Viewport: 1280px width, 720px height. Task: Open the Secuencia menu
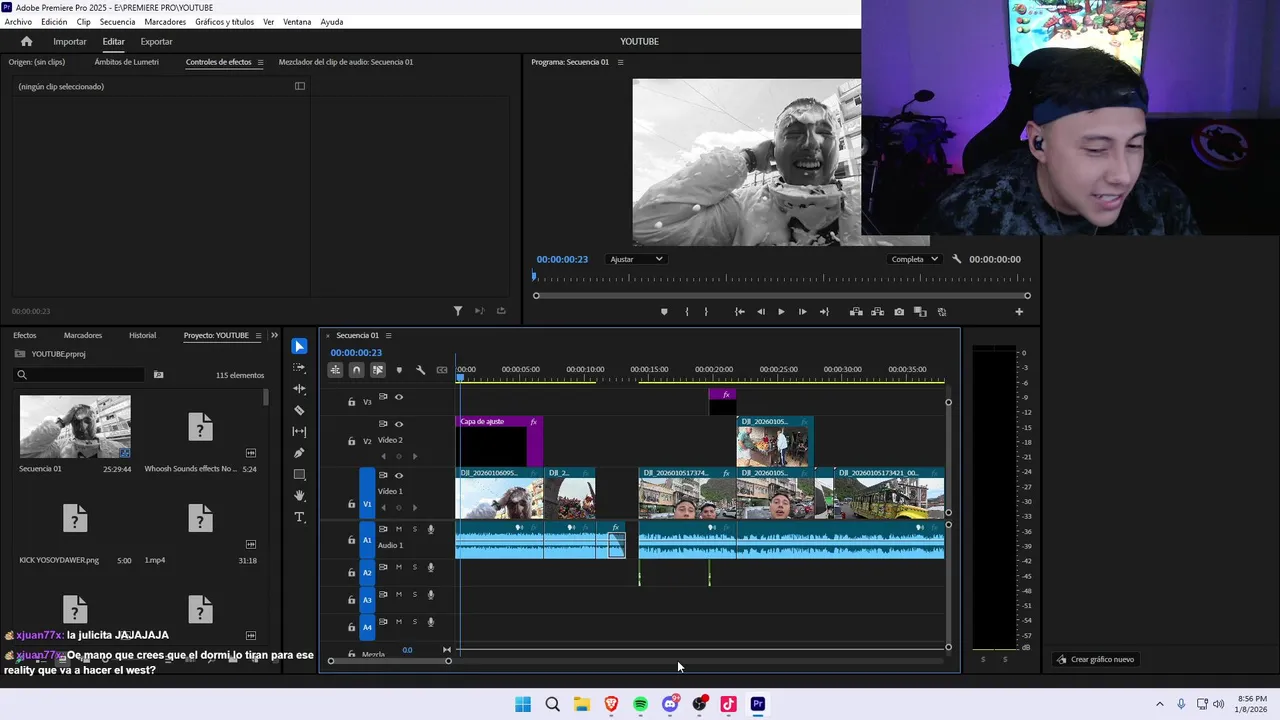pyautogui.click(x=117, y=22)
